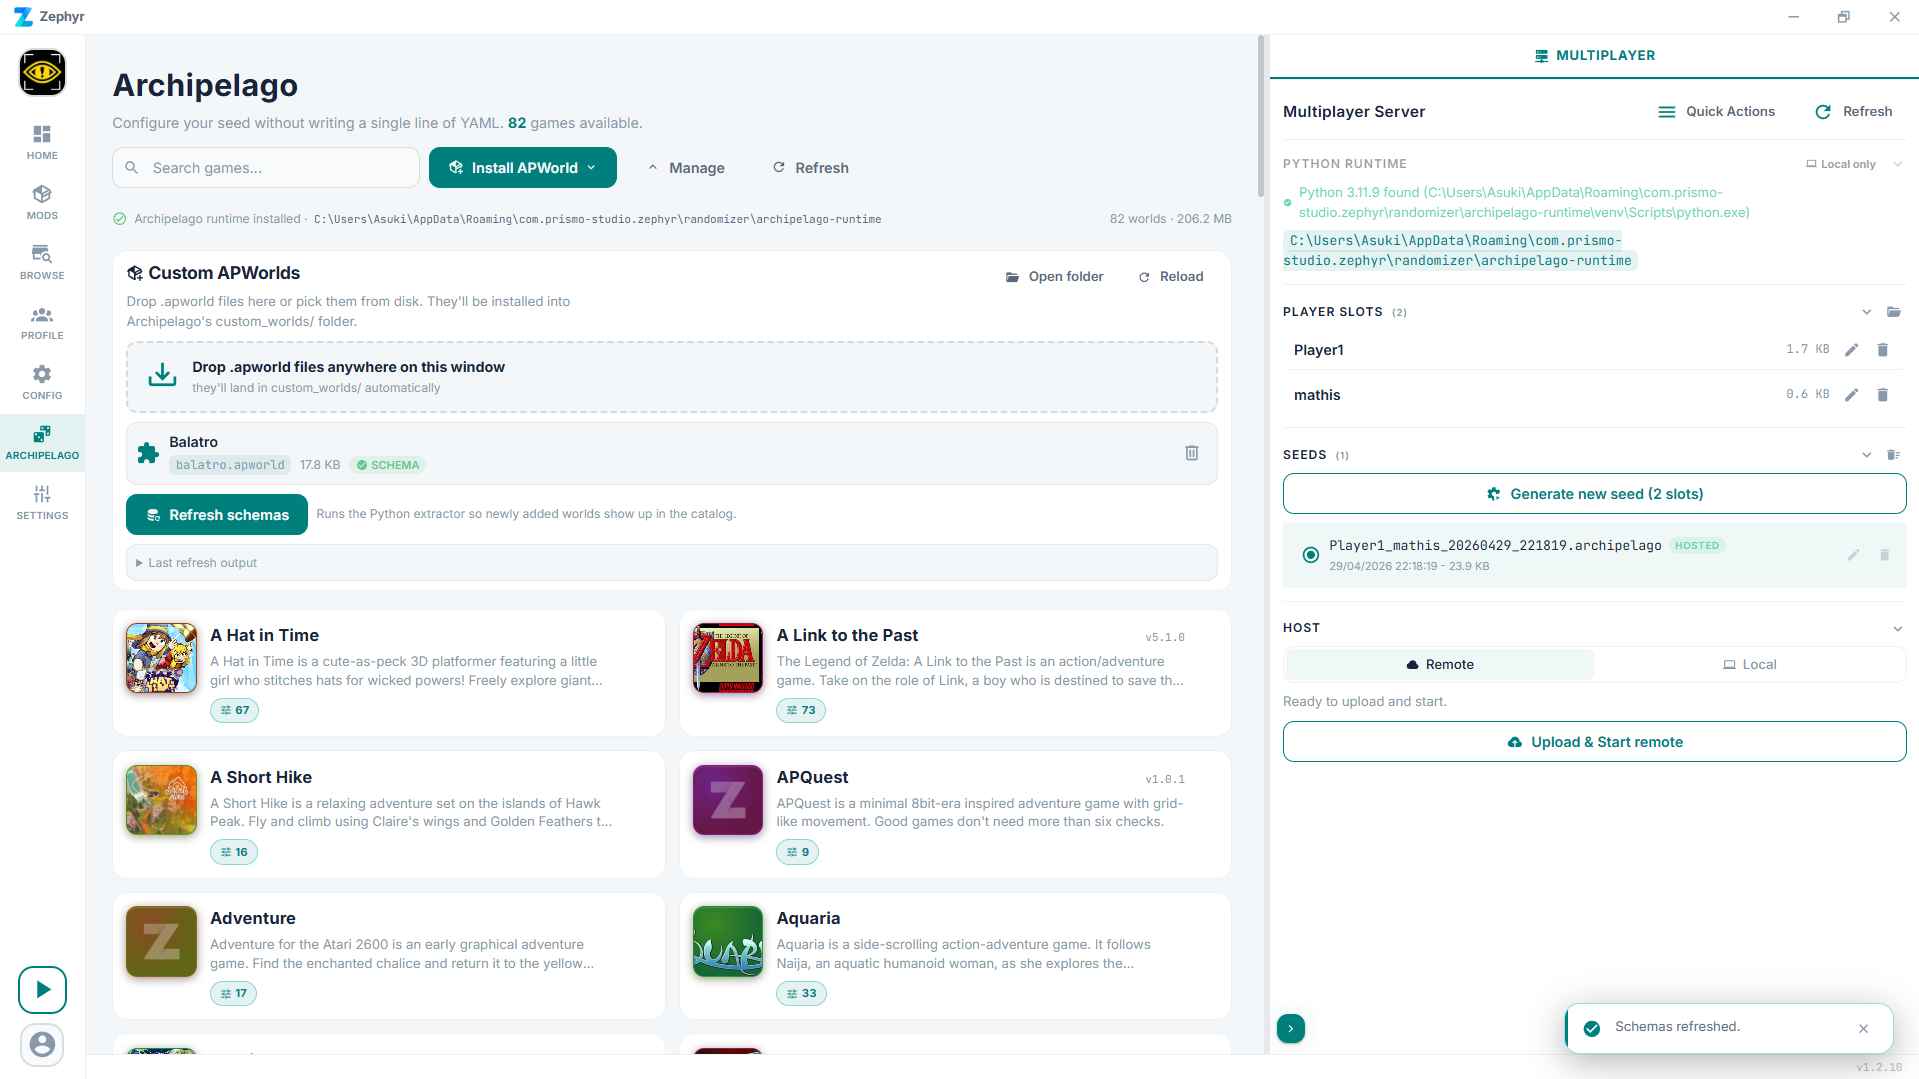Open the Mods section in sidebar

point(42,202)
